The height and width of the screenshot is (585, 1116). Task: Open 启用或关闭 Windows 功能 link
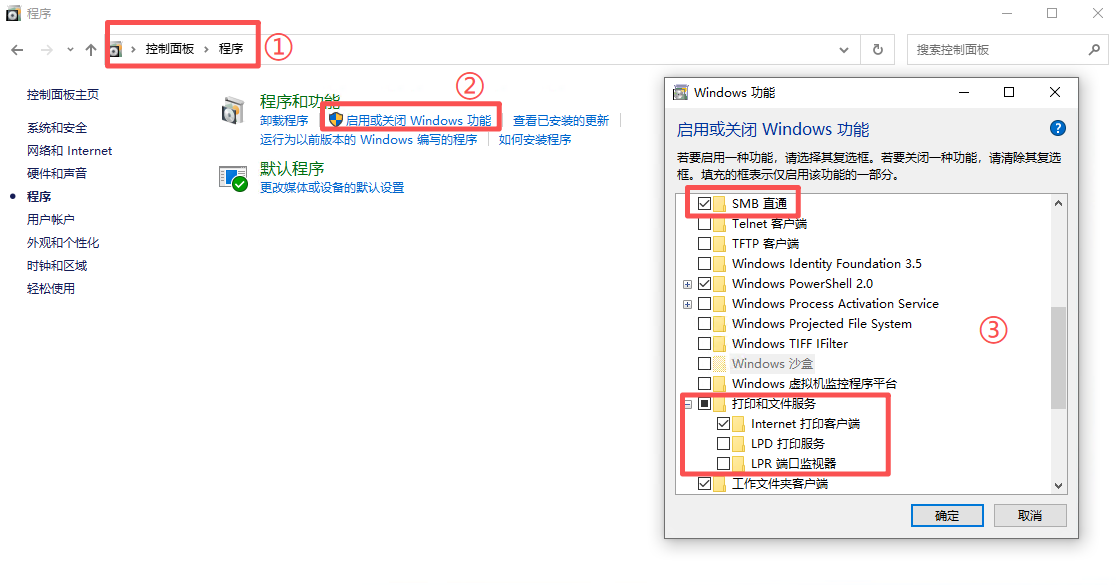418,121
